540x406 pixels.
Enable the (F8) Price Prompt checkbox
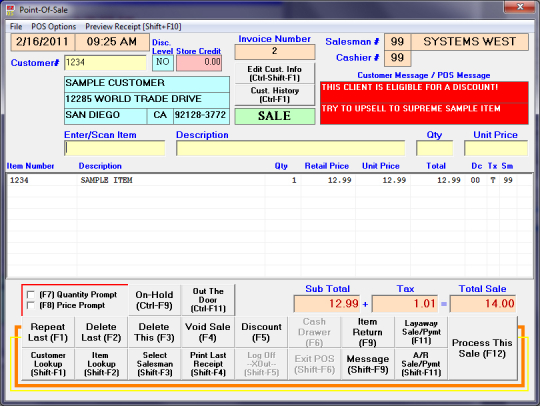(31, 305)
